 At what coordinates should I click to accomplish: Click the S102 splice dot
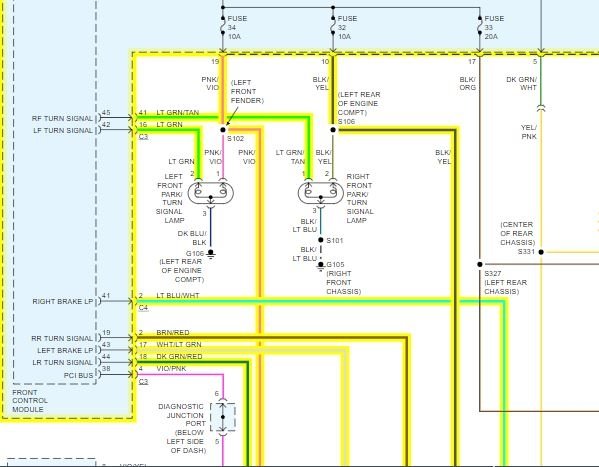223,130
